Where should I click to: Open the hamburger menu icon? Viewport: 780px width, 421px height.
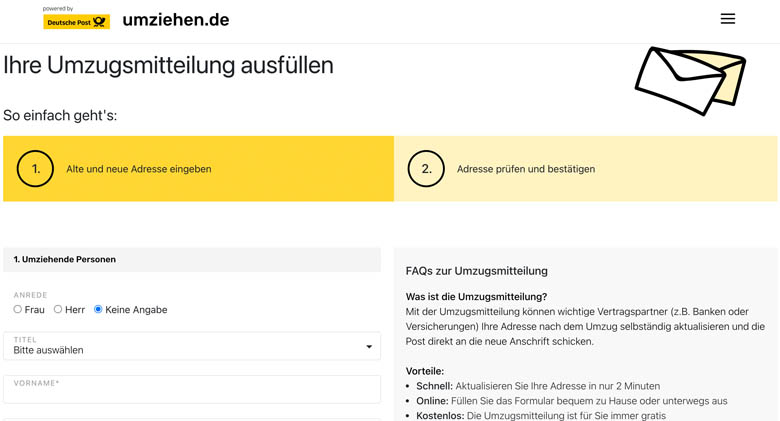[x=727, y=19]
